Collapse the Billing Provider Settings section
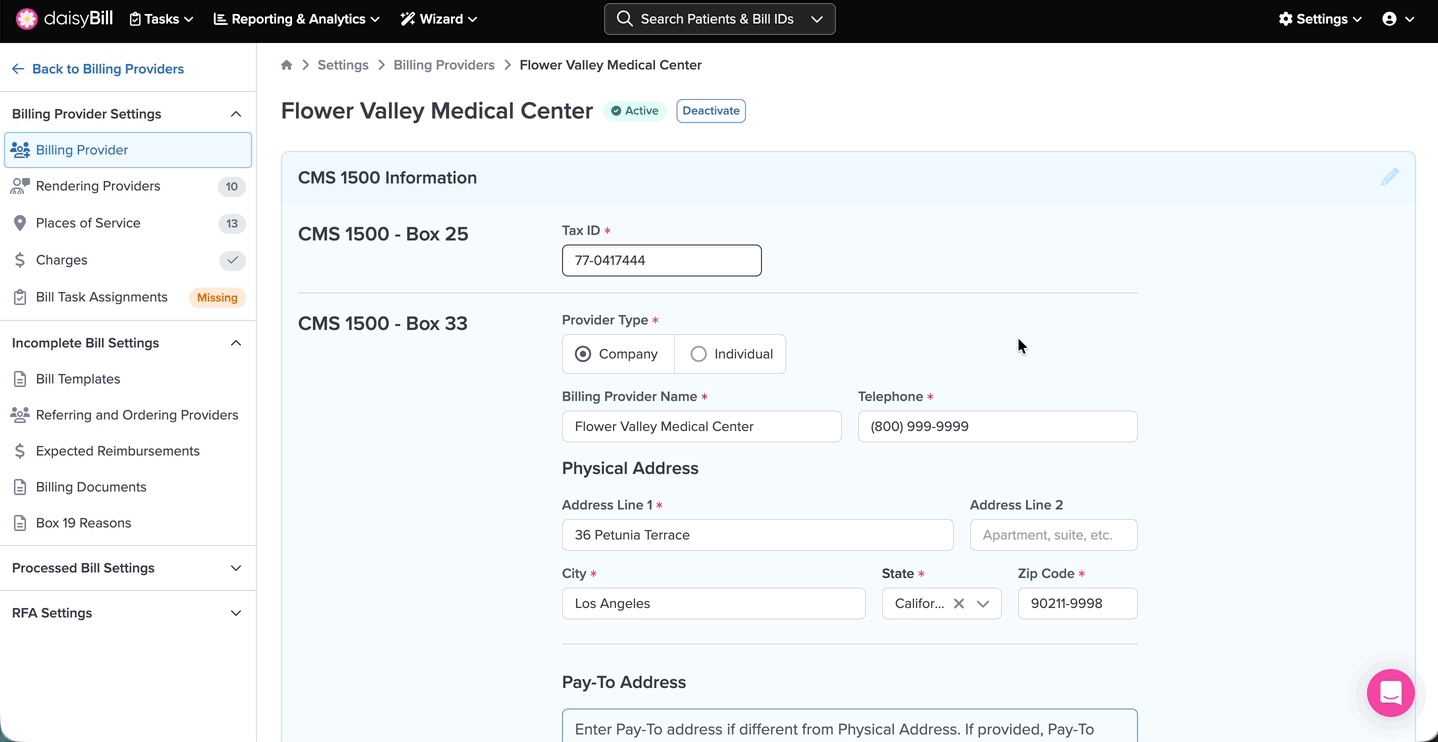This screenshot has height=742, width=1438. click(236, 114)
